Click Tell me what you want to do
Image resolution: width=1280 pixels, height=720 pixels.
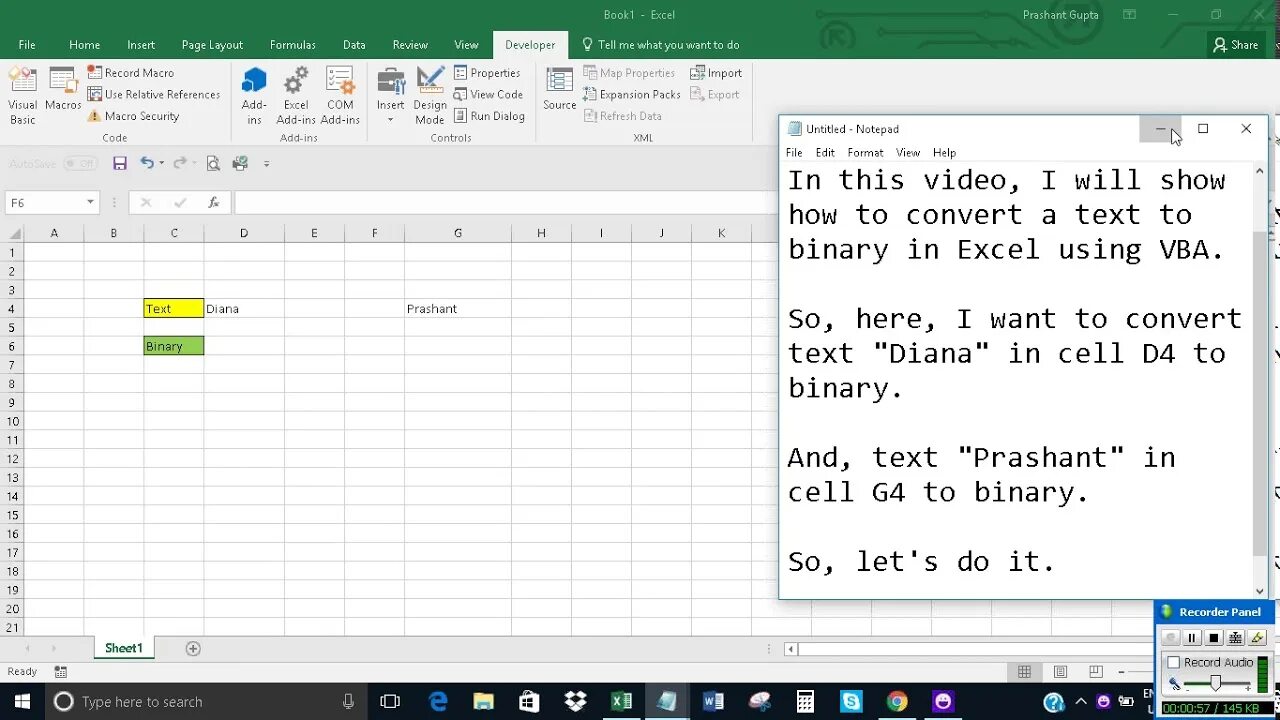point(661,45)
